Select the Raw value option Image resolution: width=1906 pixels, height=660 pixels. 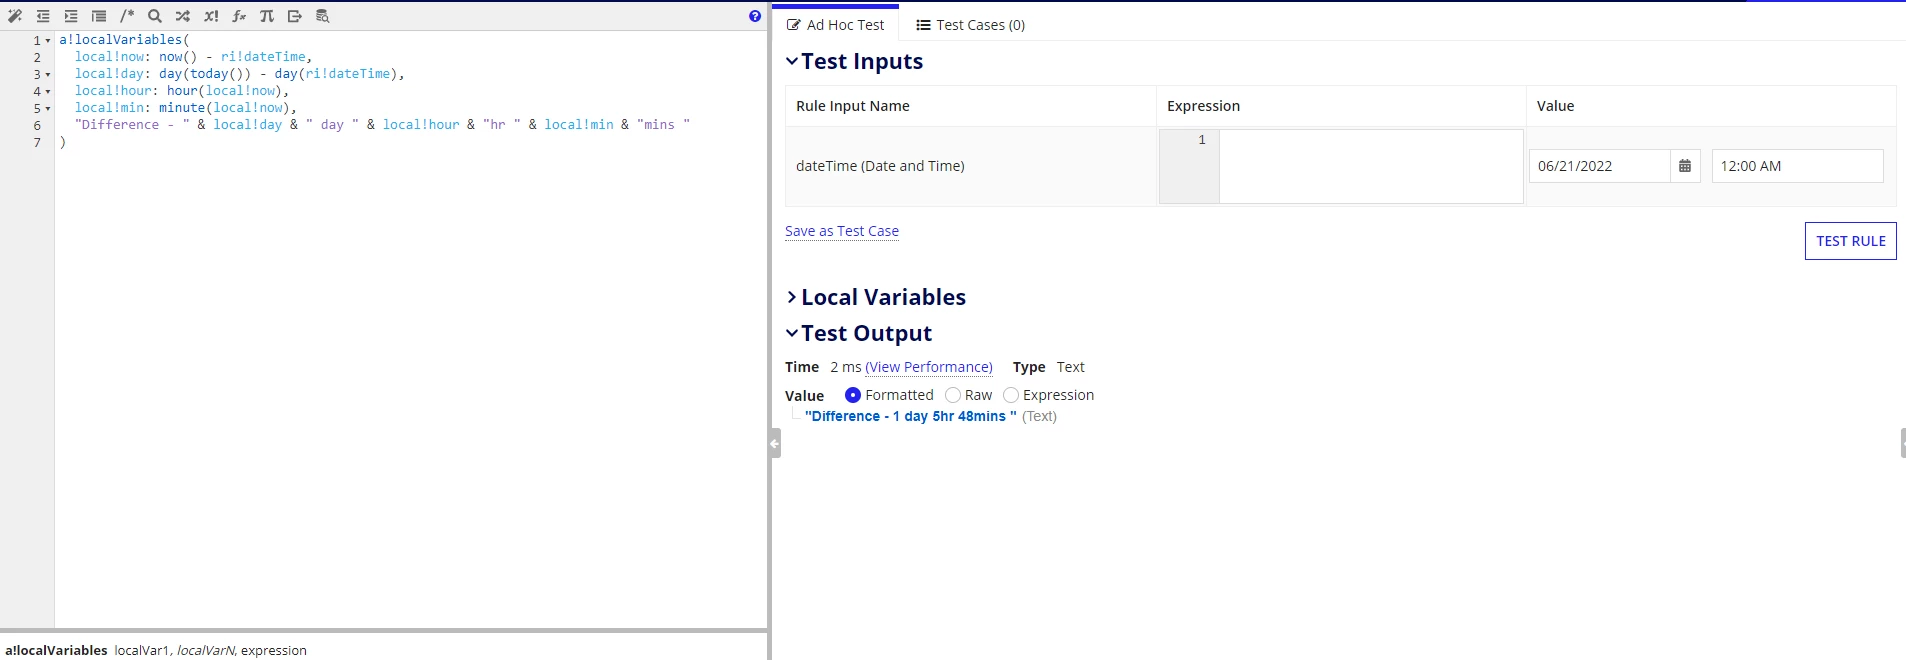coord(953,395)
